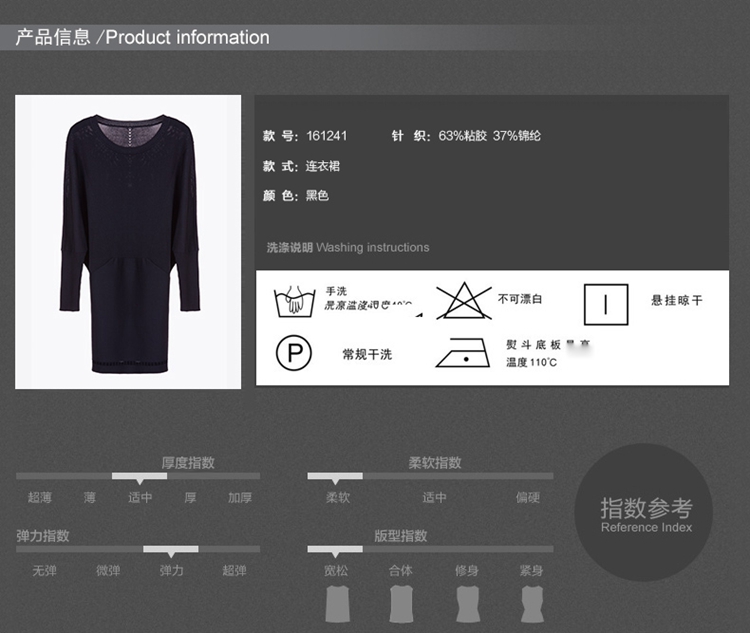Click the tight fit silhouette under 紧身

(x=531, y=604)
